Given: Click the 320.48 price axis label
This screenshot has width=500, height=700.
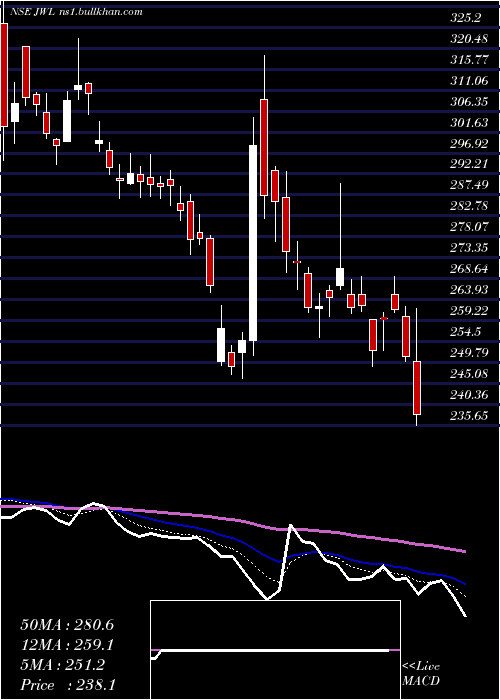Looking at the screenshot, I should [x=469, y=39].
